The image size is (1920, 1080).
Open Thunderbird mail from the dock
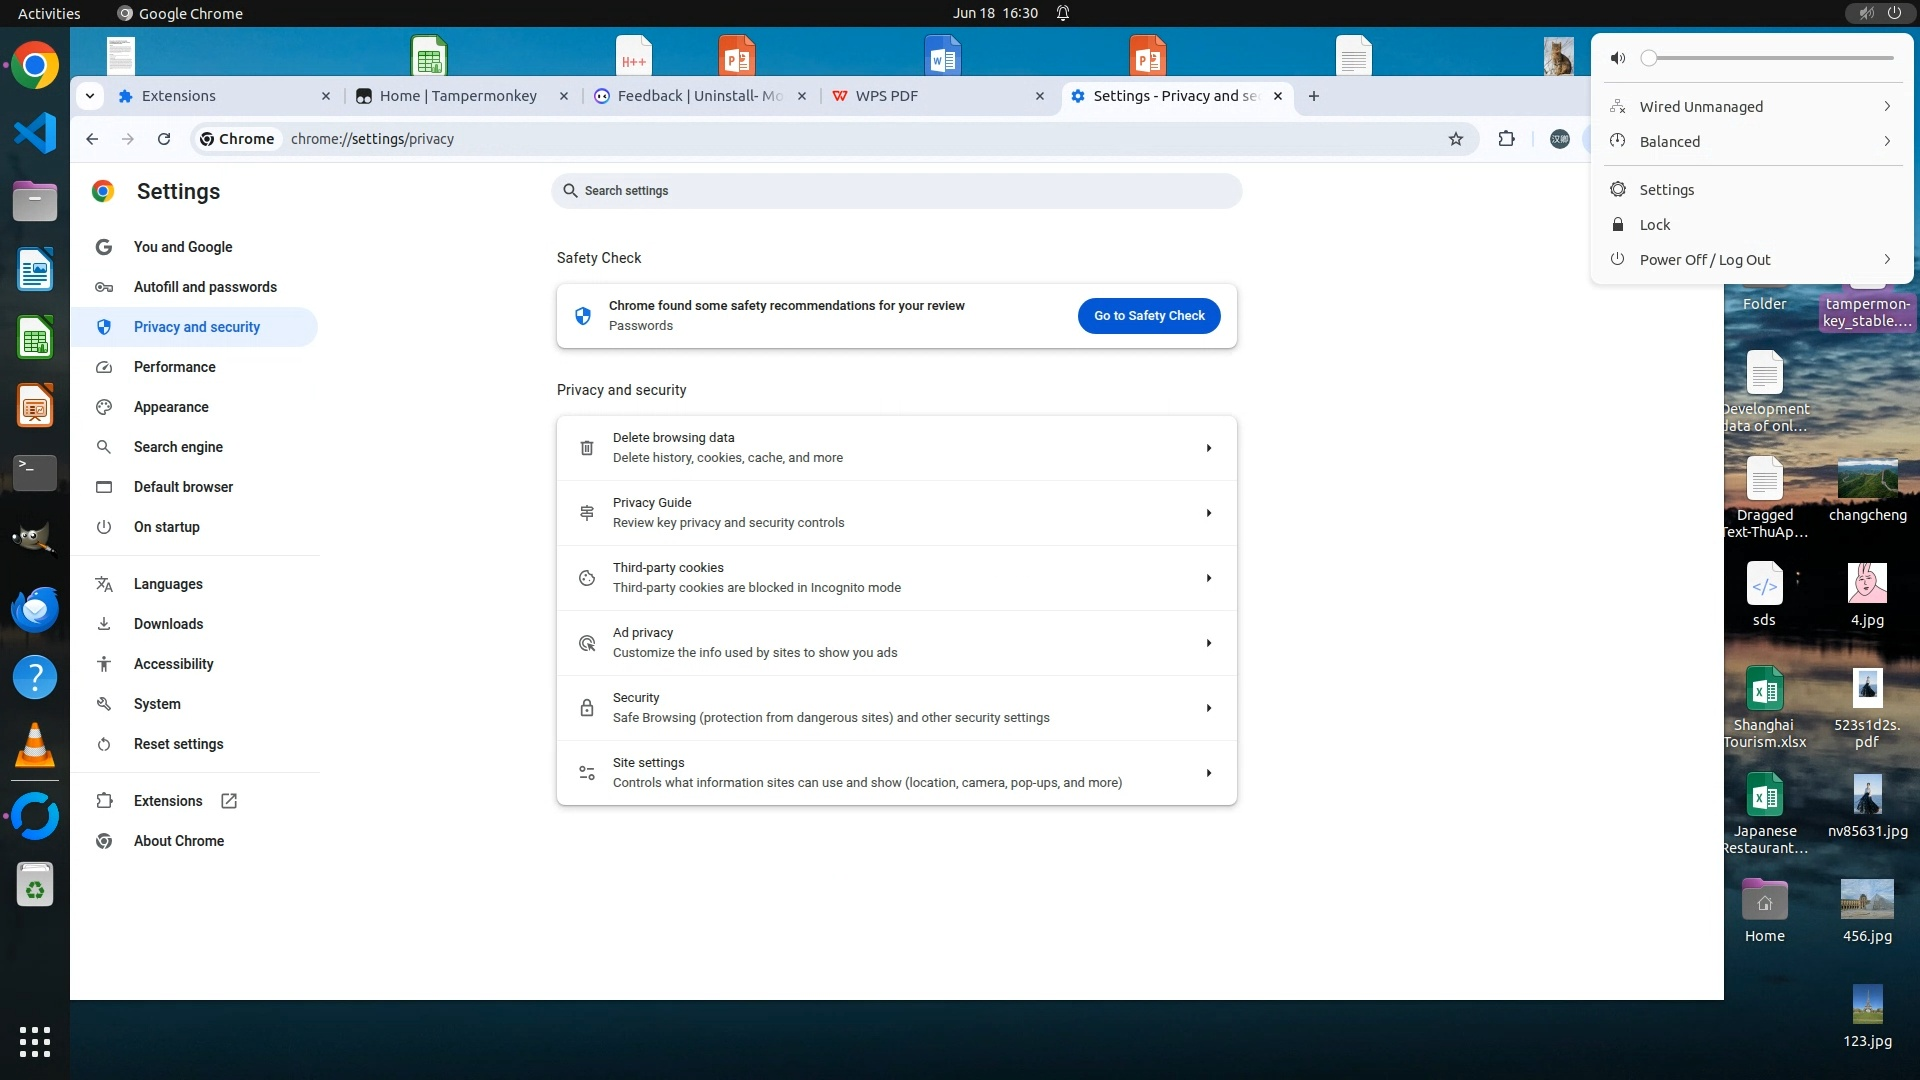click(x=35, y=609)
